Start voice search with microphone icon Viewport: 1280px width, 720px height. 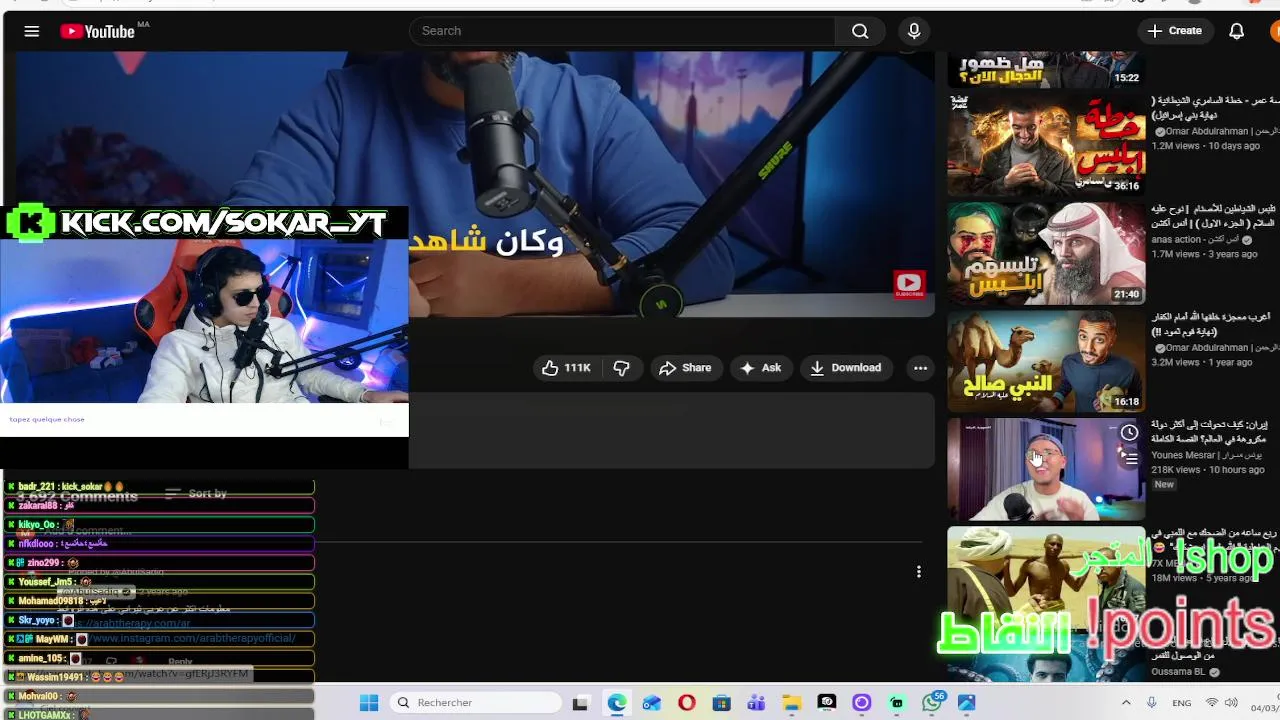(914, 31)
